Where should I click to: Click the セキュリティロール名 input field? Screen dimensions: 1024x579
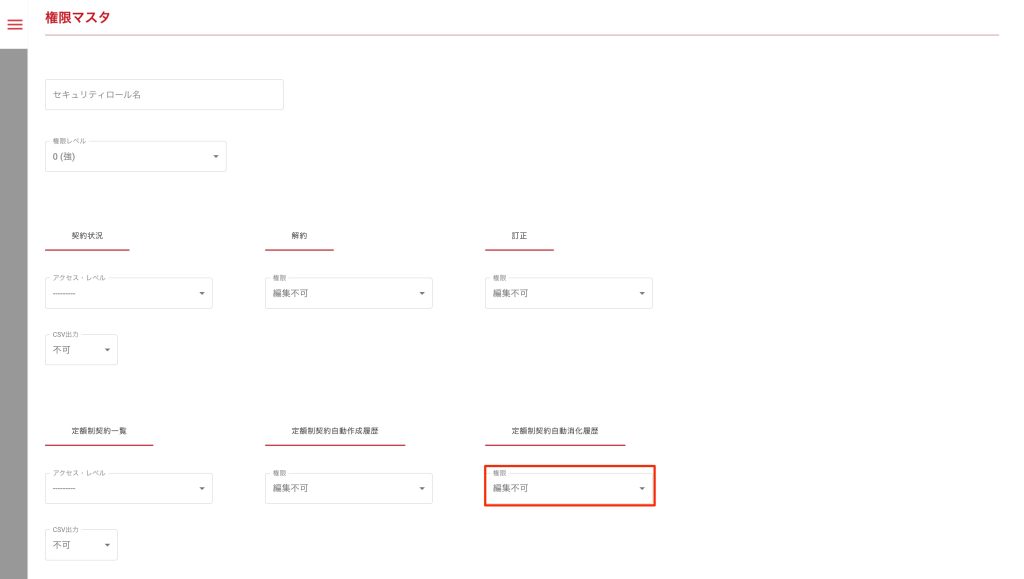pos(164,95)
